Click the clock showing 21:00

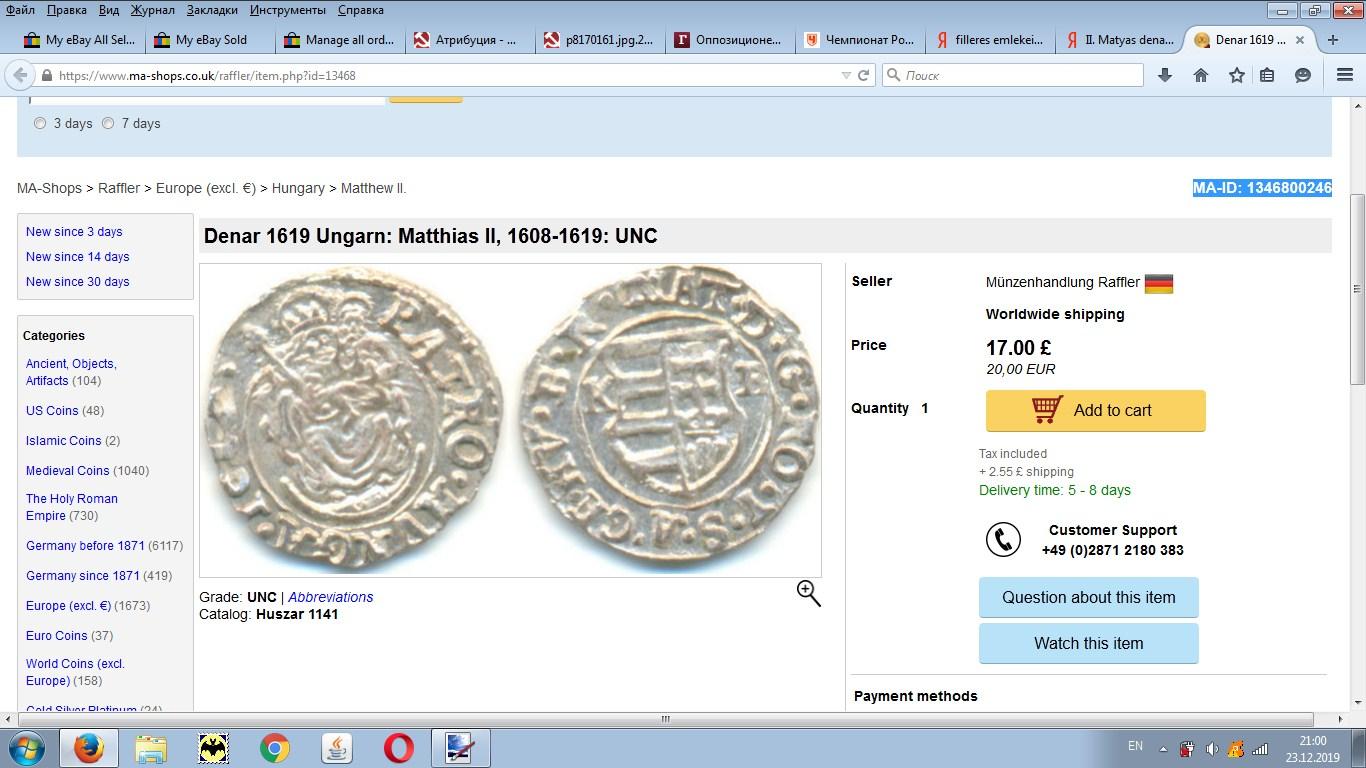click(1312, 741)
